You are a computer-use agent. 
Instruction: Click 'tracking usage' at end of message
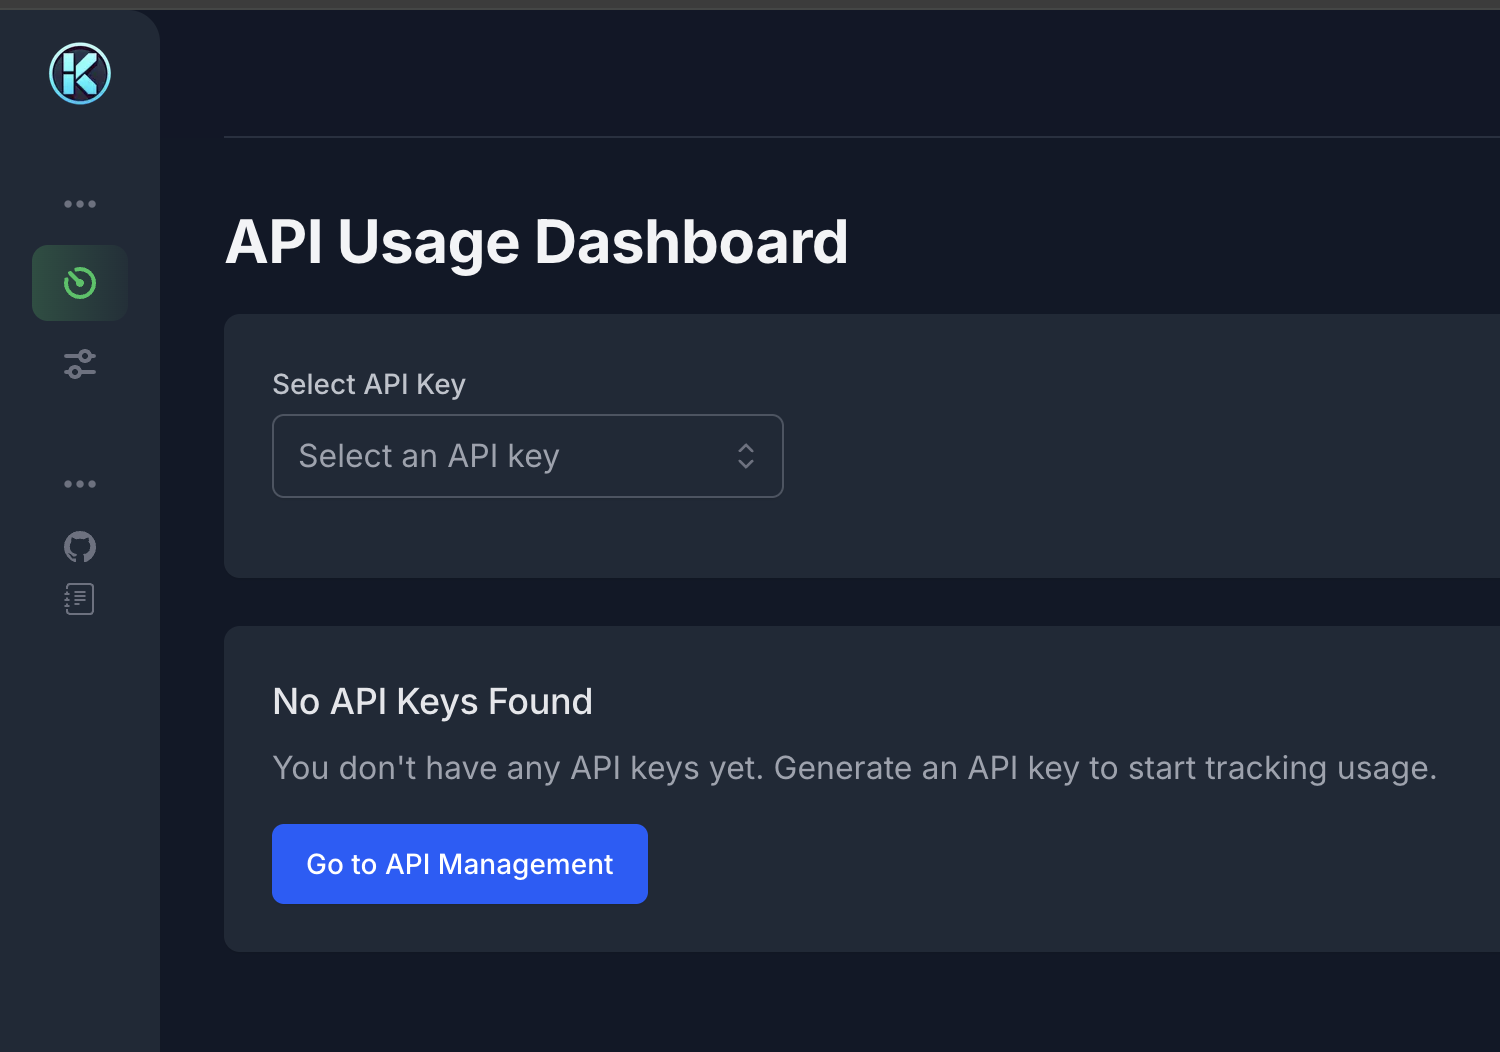(x=1320, y=768)
